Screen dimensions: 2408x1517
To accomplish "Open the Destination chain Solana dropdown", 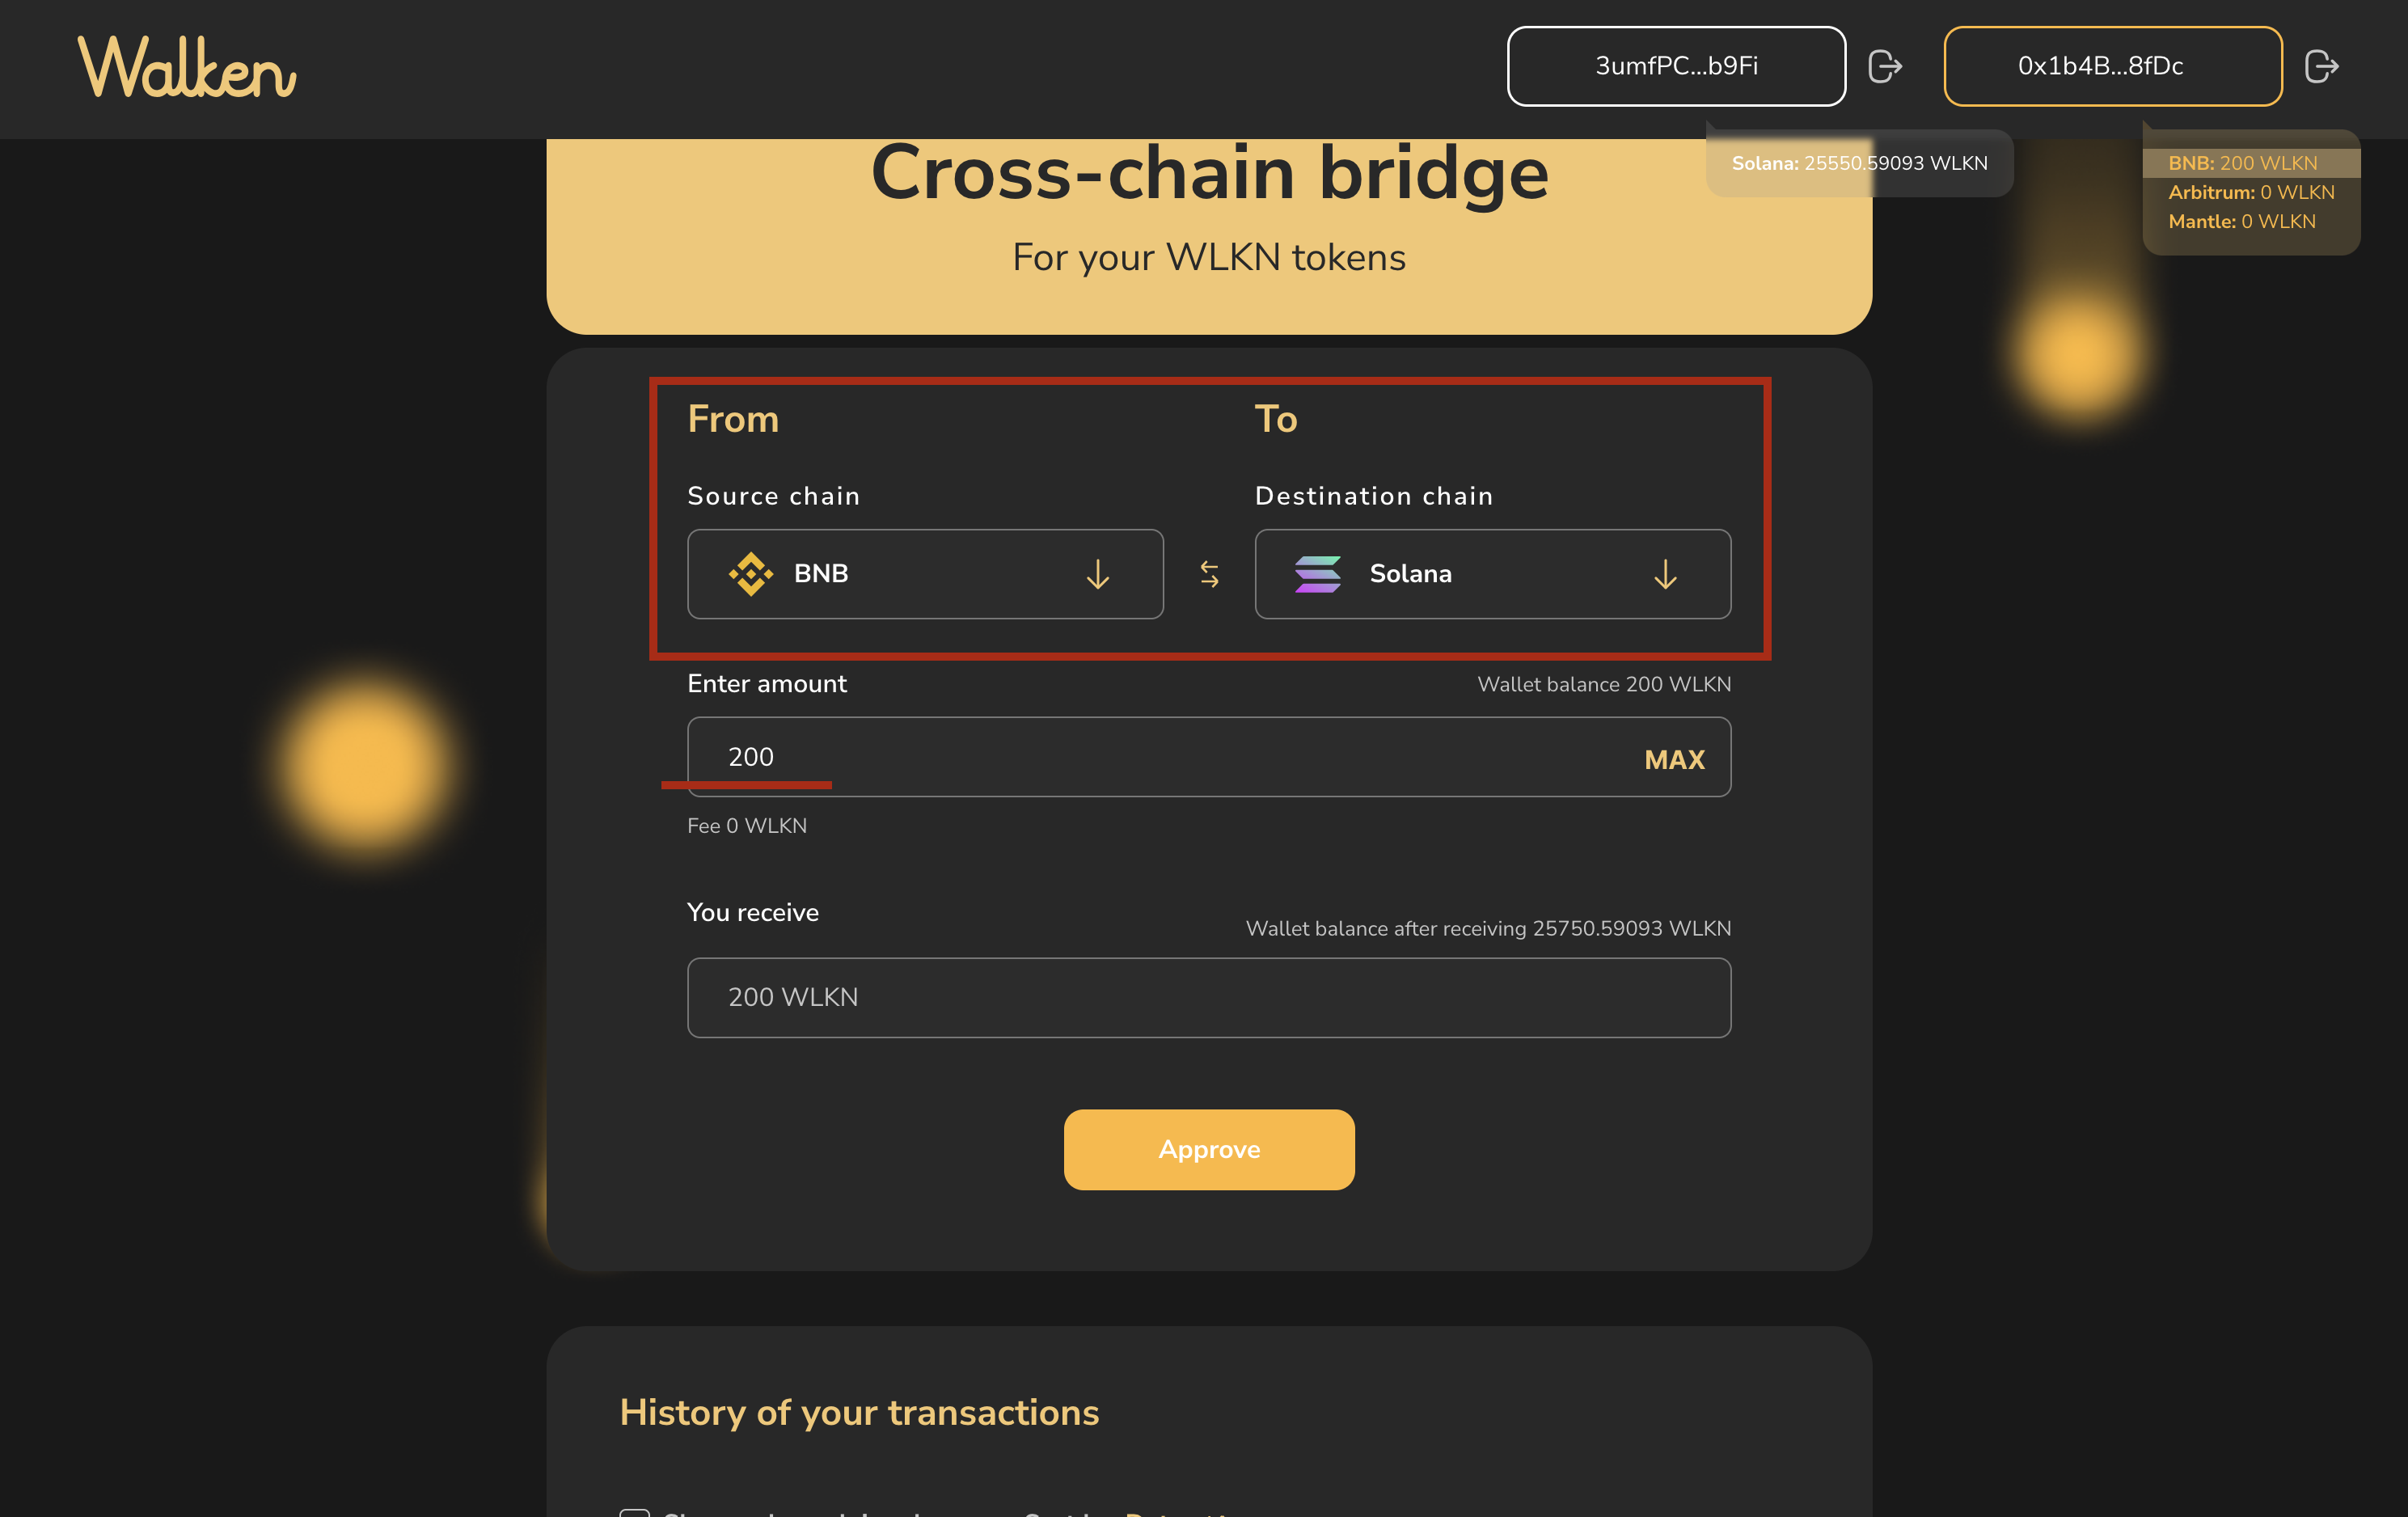I will click(x=1491, y=574).
